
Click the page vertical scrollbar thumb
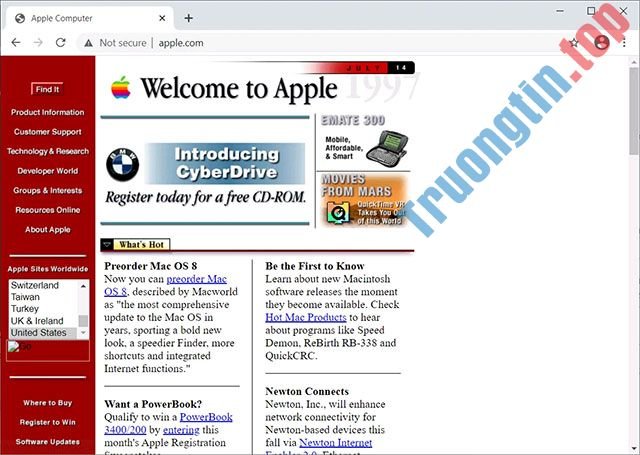tap(634, 110)
